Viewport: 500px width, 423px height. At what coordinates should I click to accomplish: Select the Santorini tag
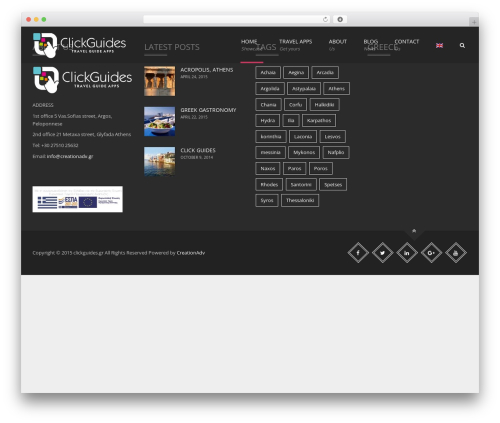point(301,184)
